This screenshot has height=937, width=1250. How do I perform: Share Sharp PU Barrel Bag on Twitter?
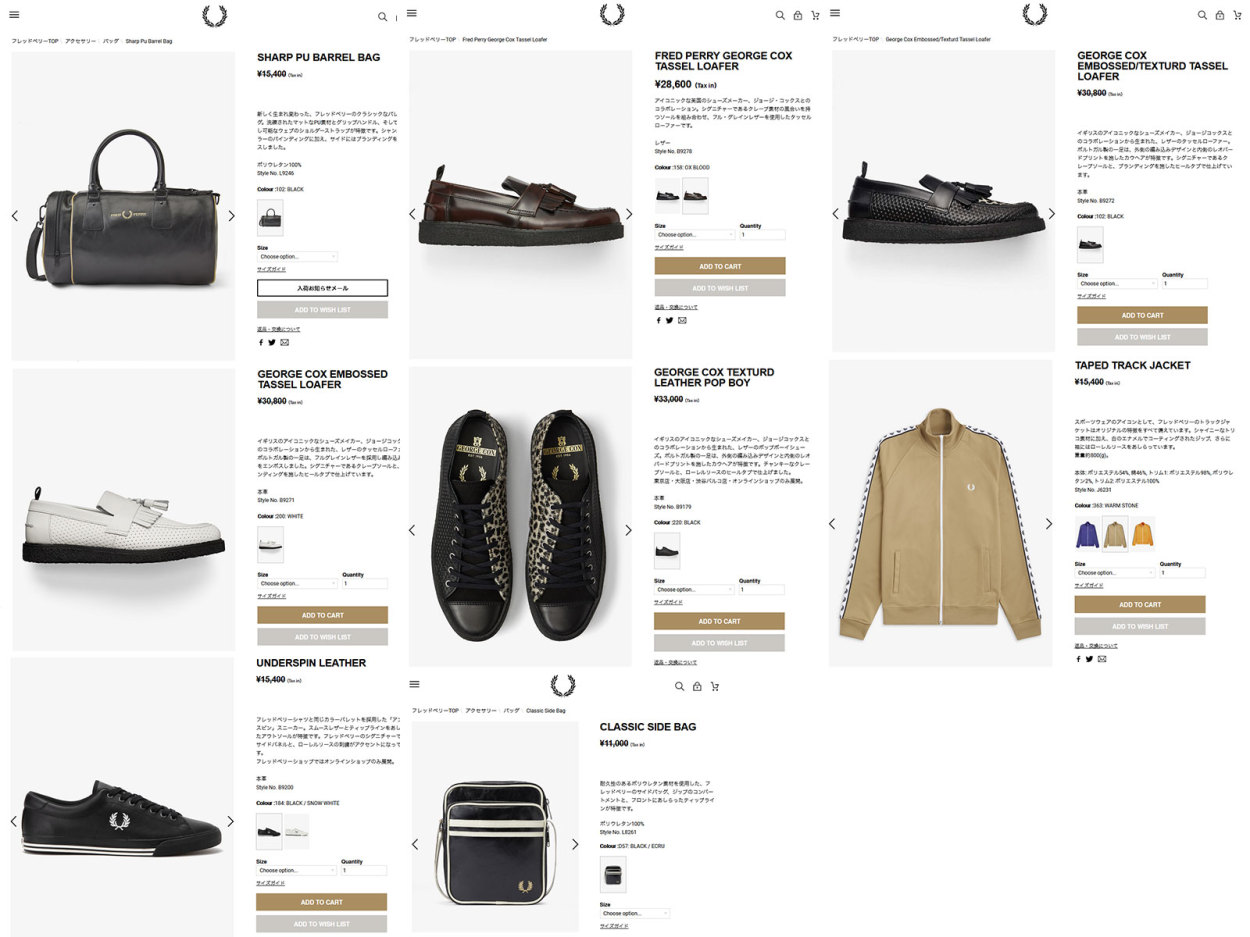click(x=271, y=342)
